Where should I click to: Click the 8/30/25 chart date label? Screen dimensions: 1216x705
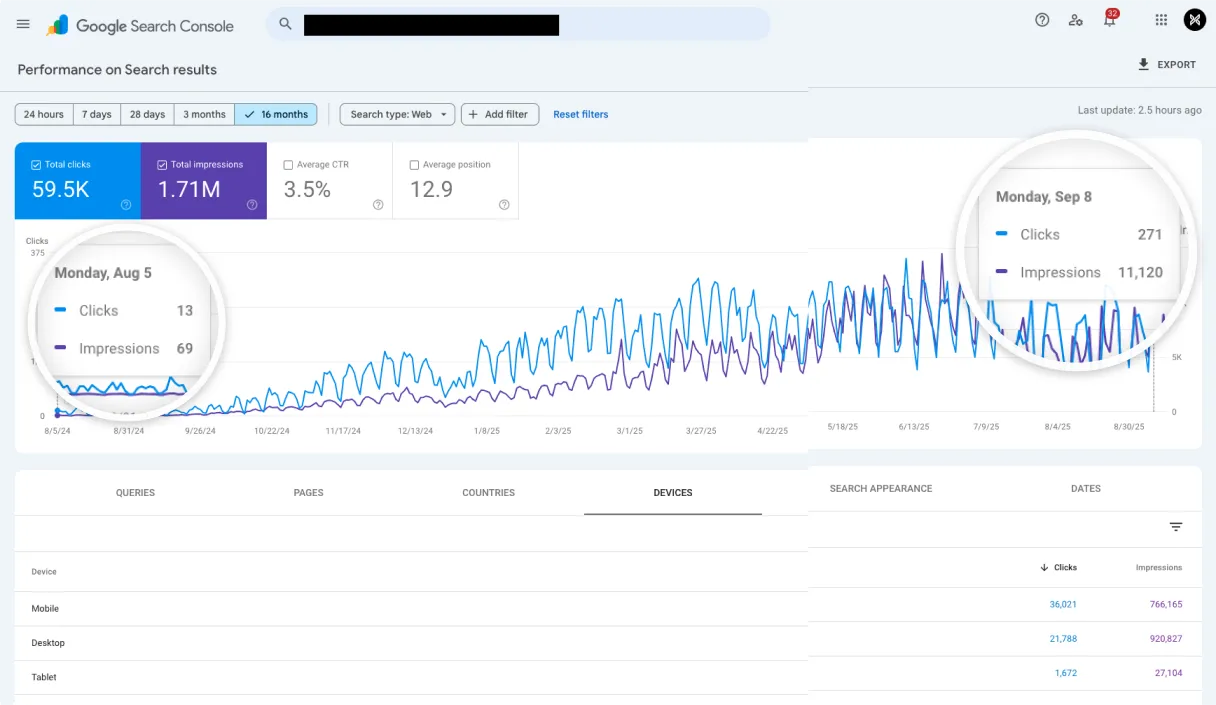point(1129,427)
